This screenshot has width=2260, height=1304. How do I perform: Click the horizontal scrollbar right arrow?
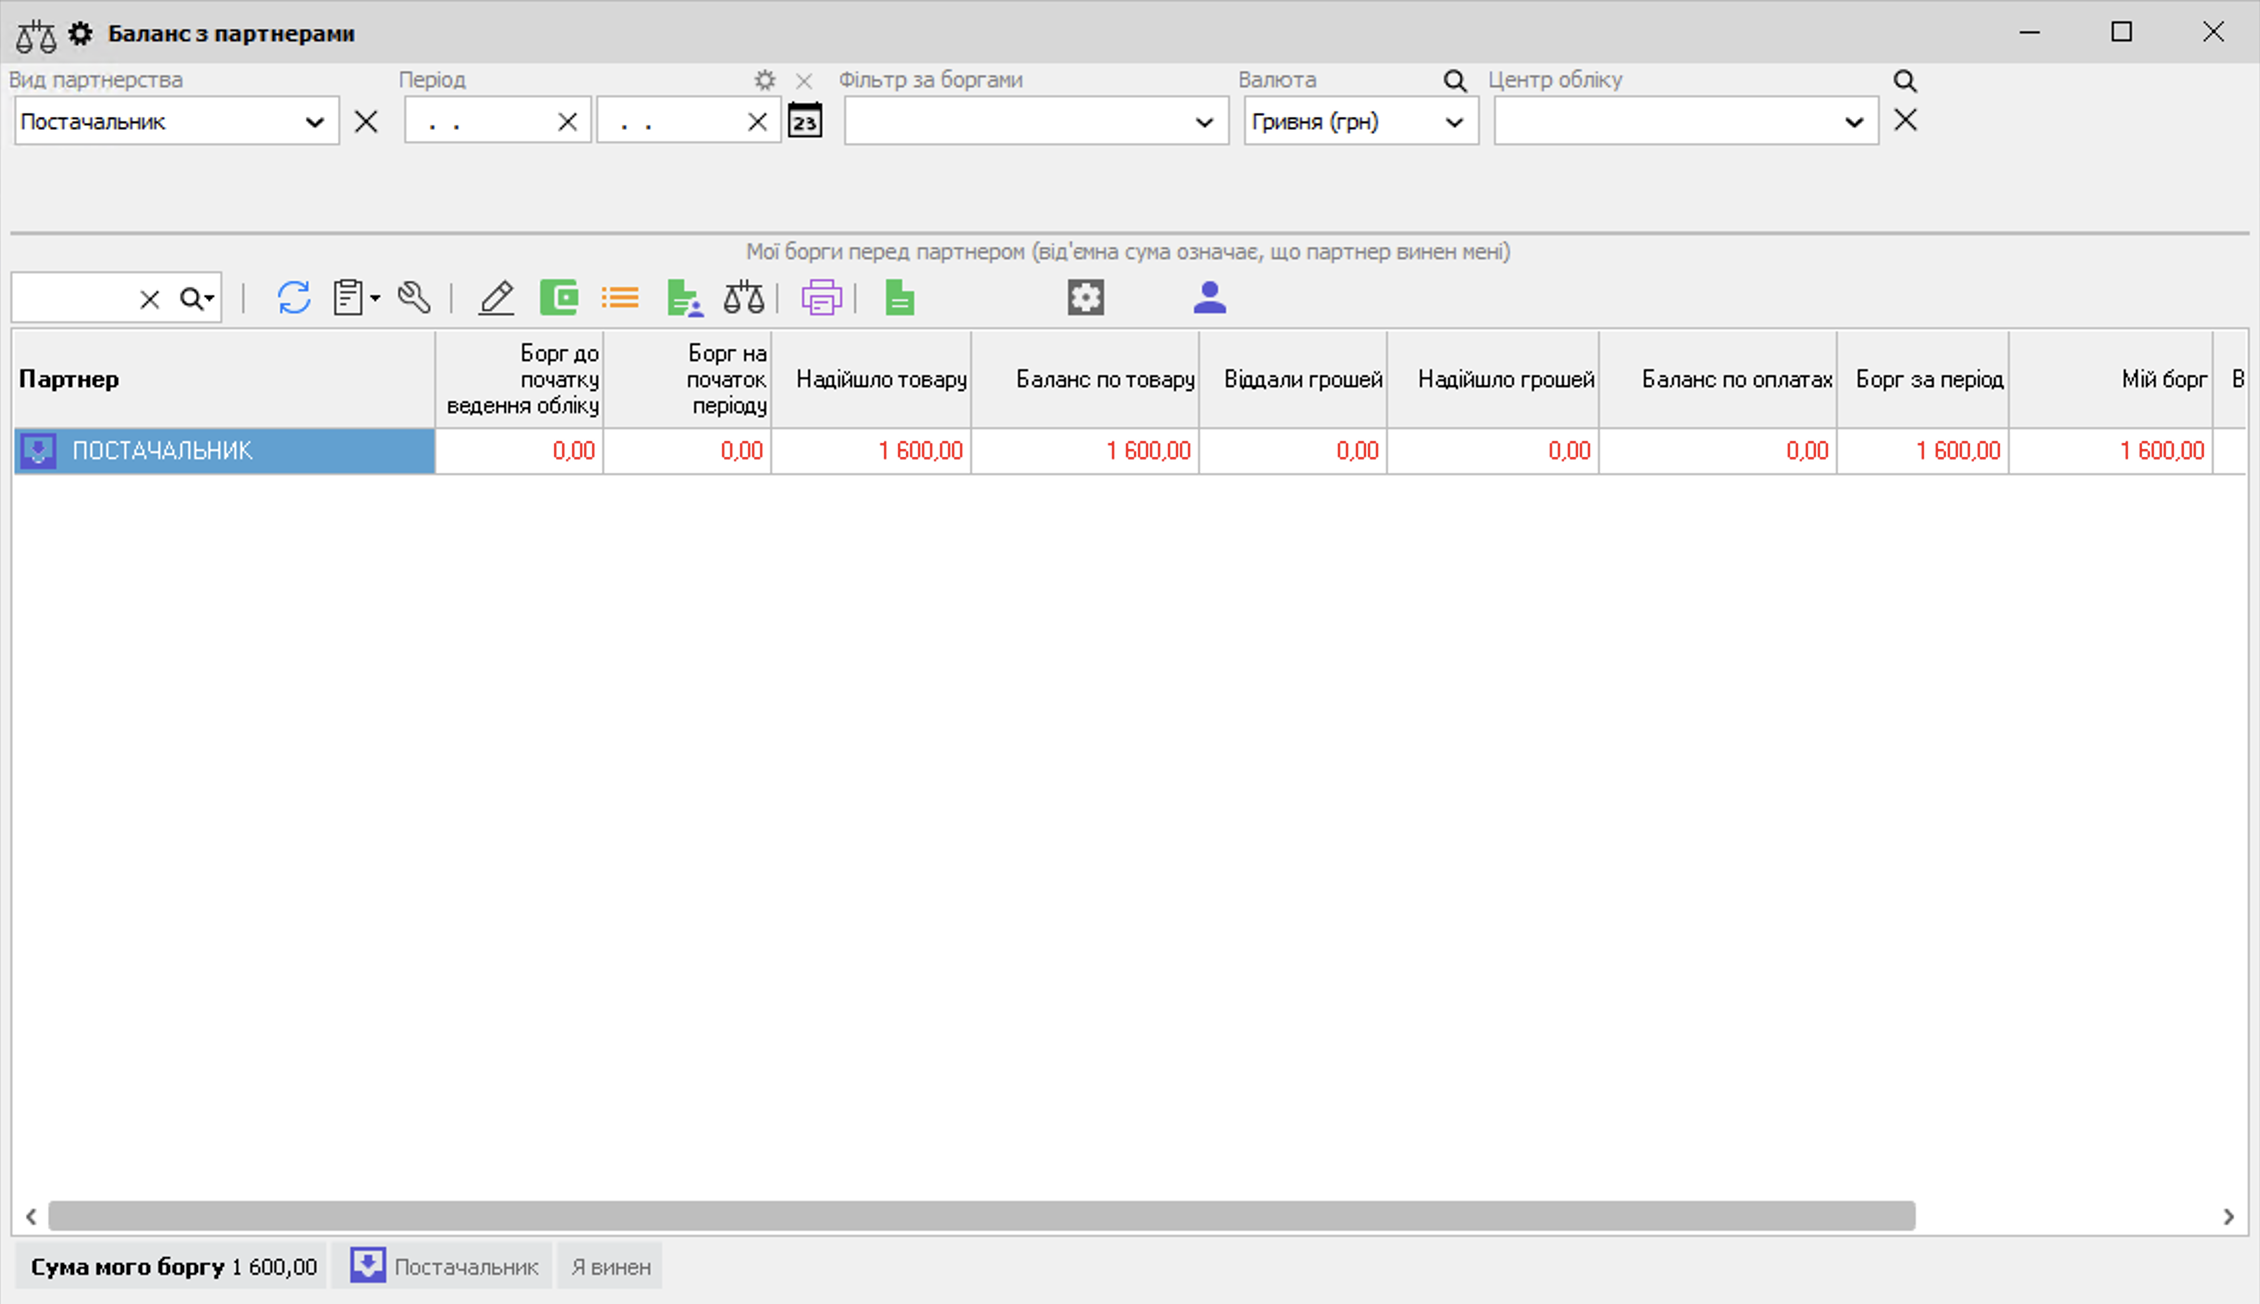(2229, 1217)
